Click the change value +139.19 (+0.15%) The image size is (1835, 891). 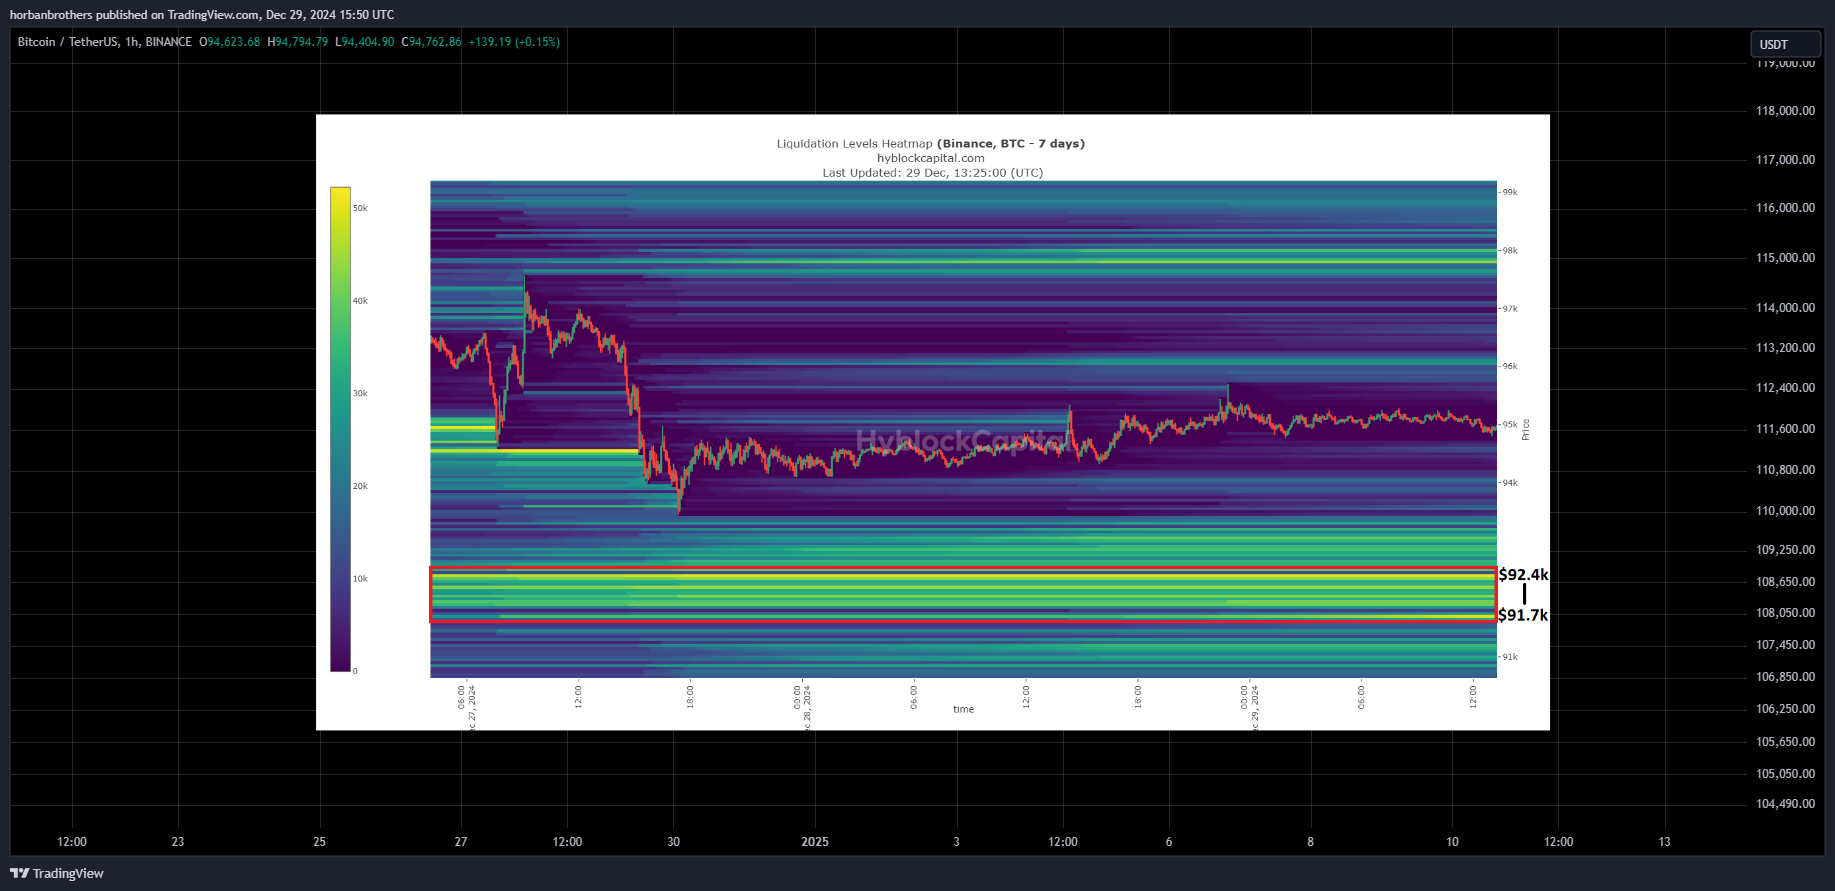[514, 42]
